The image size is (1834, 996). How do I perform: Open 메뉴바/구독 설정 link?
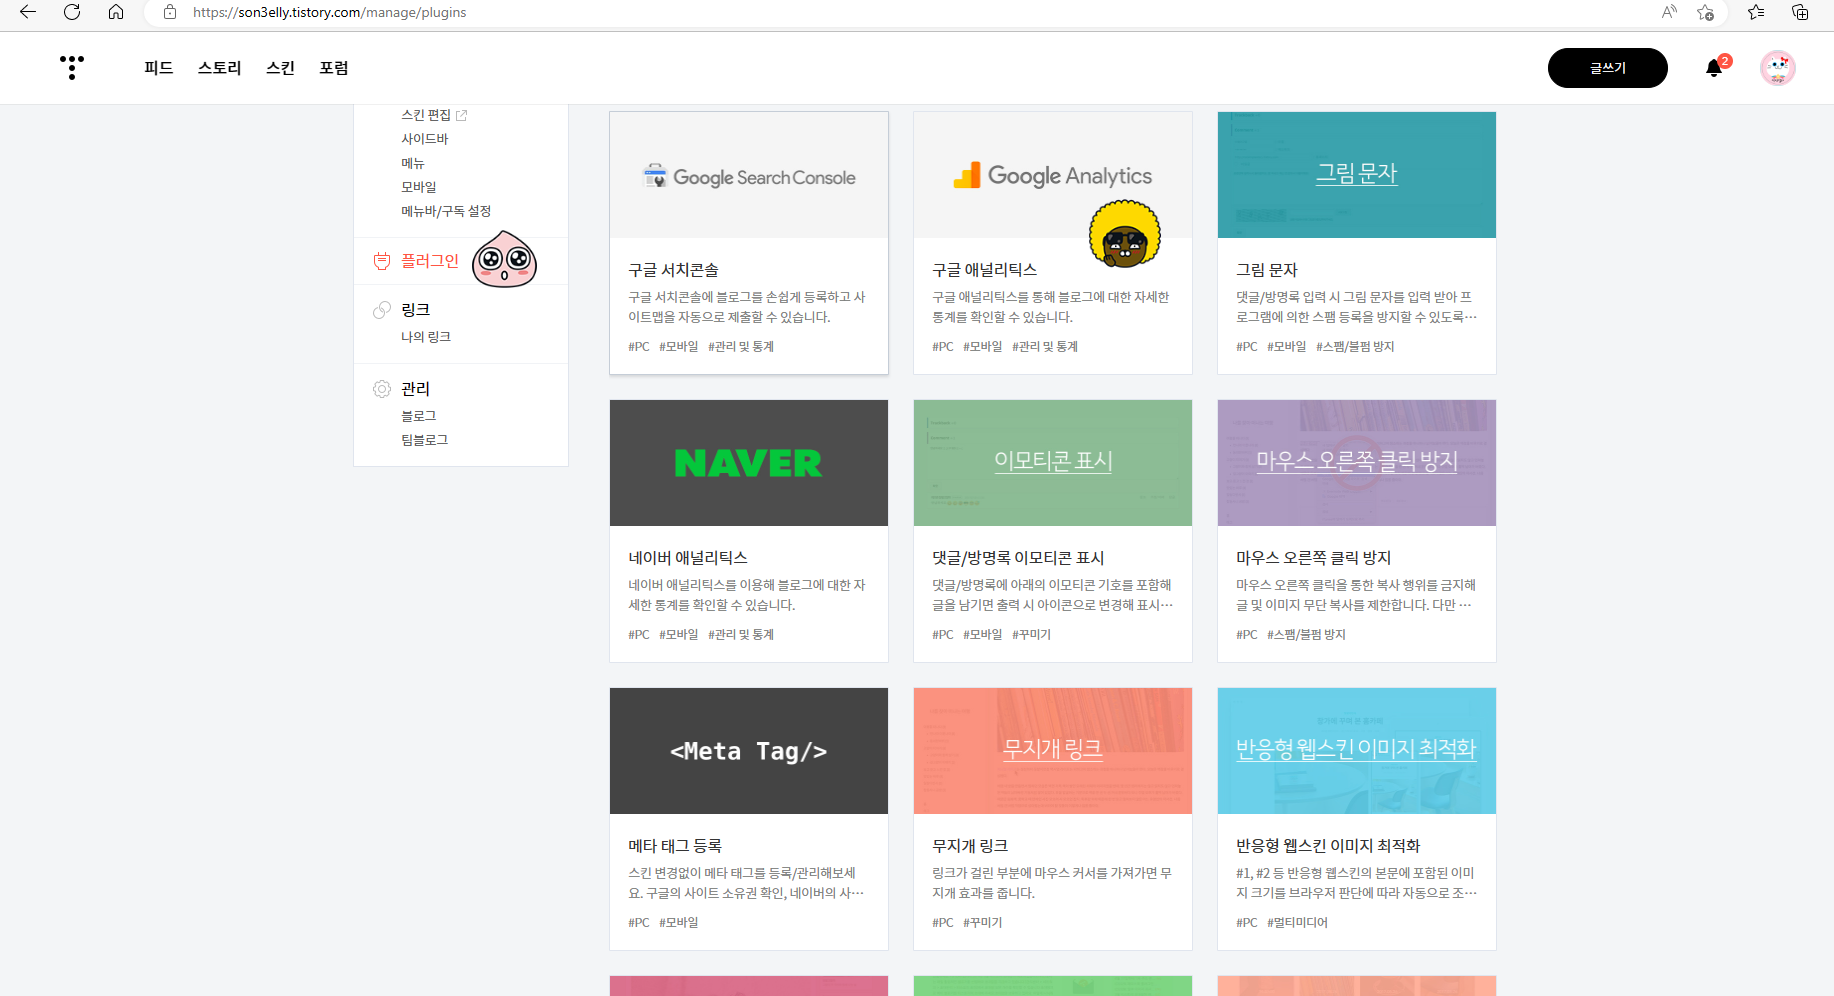pyautogui.click(x=446, y=211)
